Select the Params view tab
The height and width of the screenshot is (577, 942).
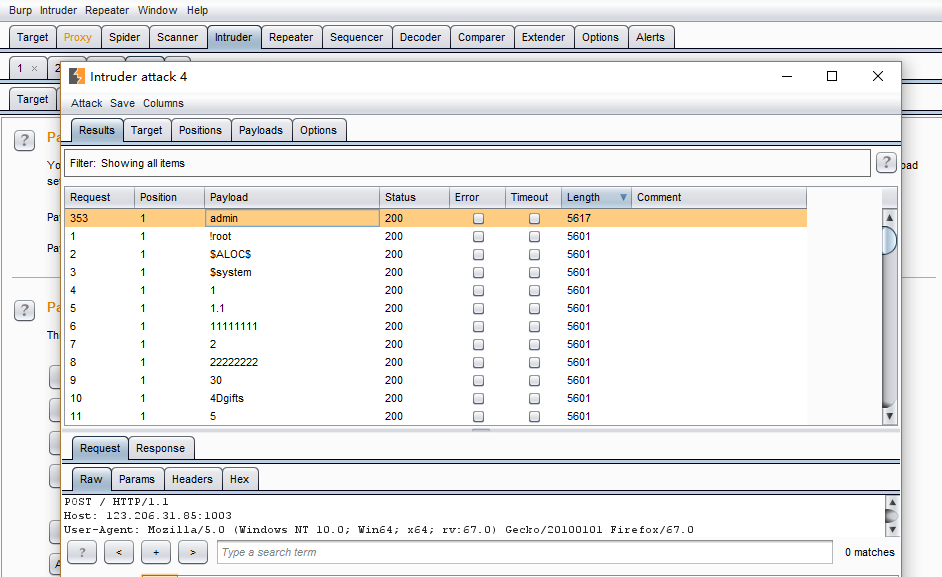pyautogui.click(x=137, y=479)
